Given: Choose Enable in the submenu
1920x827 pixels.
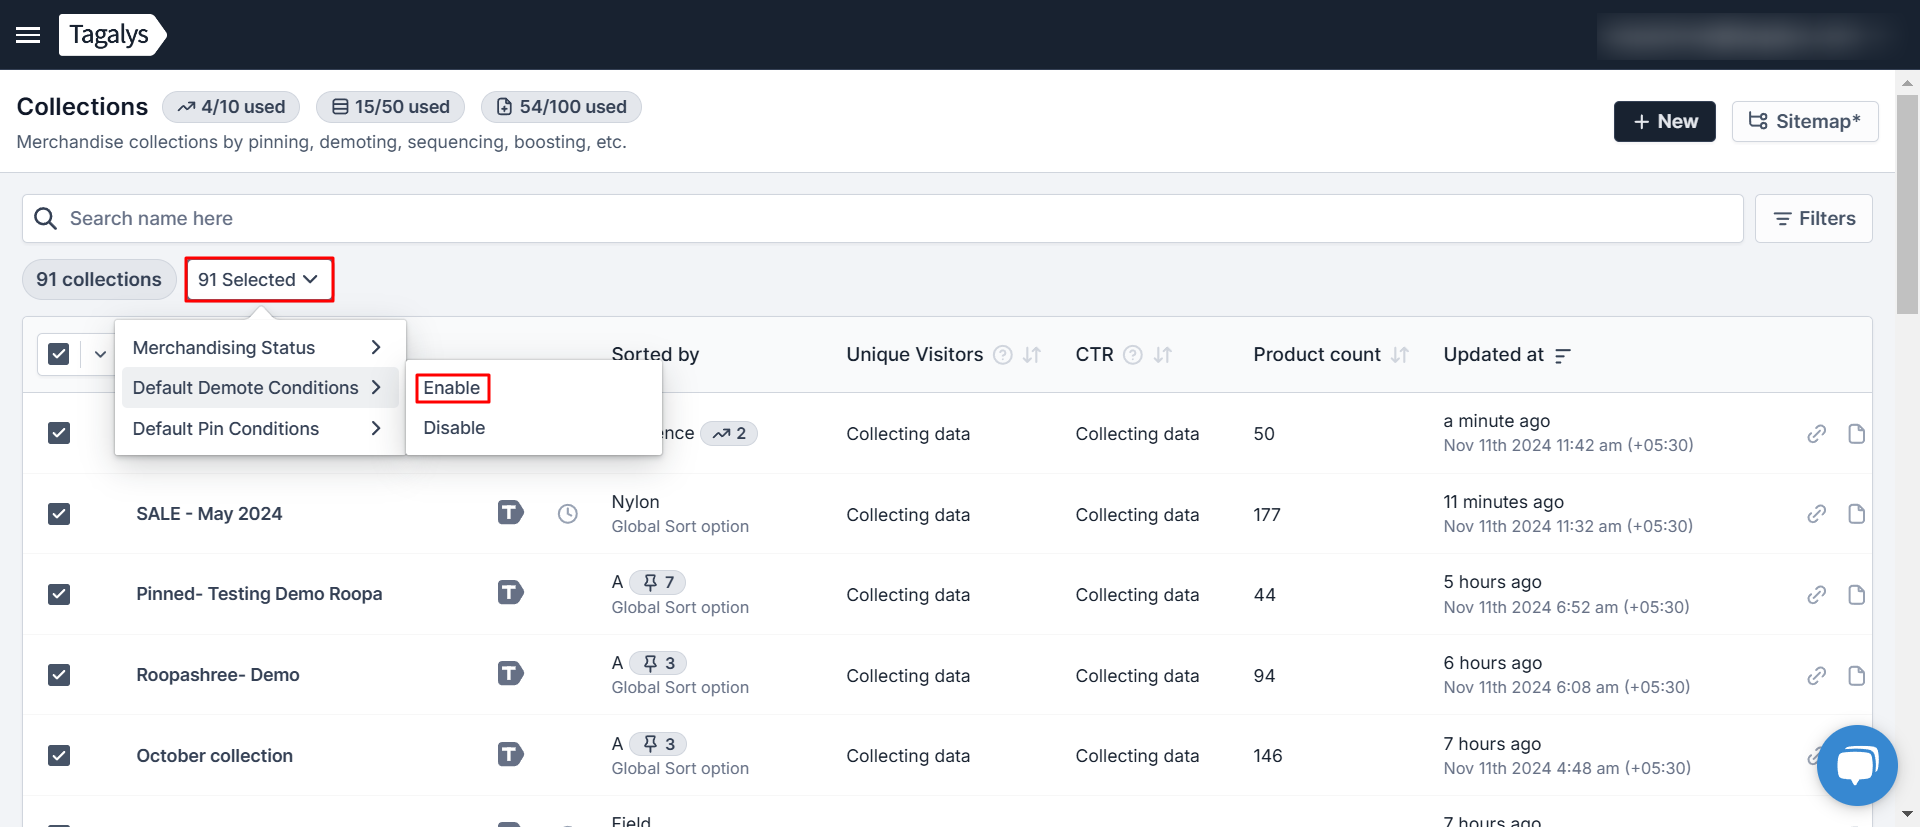Looking at the screenshot, I should coord(452,388).
